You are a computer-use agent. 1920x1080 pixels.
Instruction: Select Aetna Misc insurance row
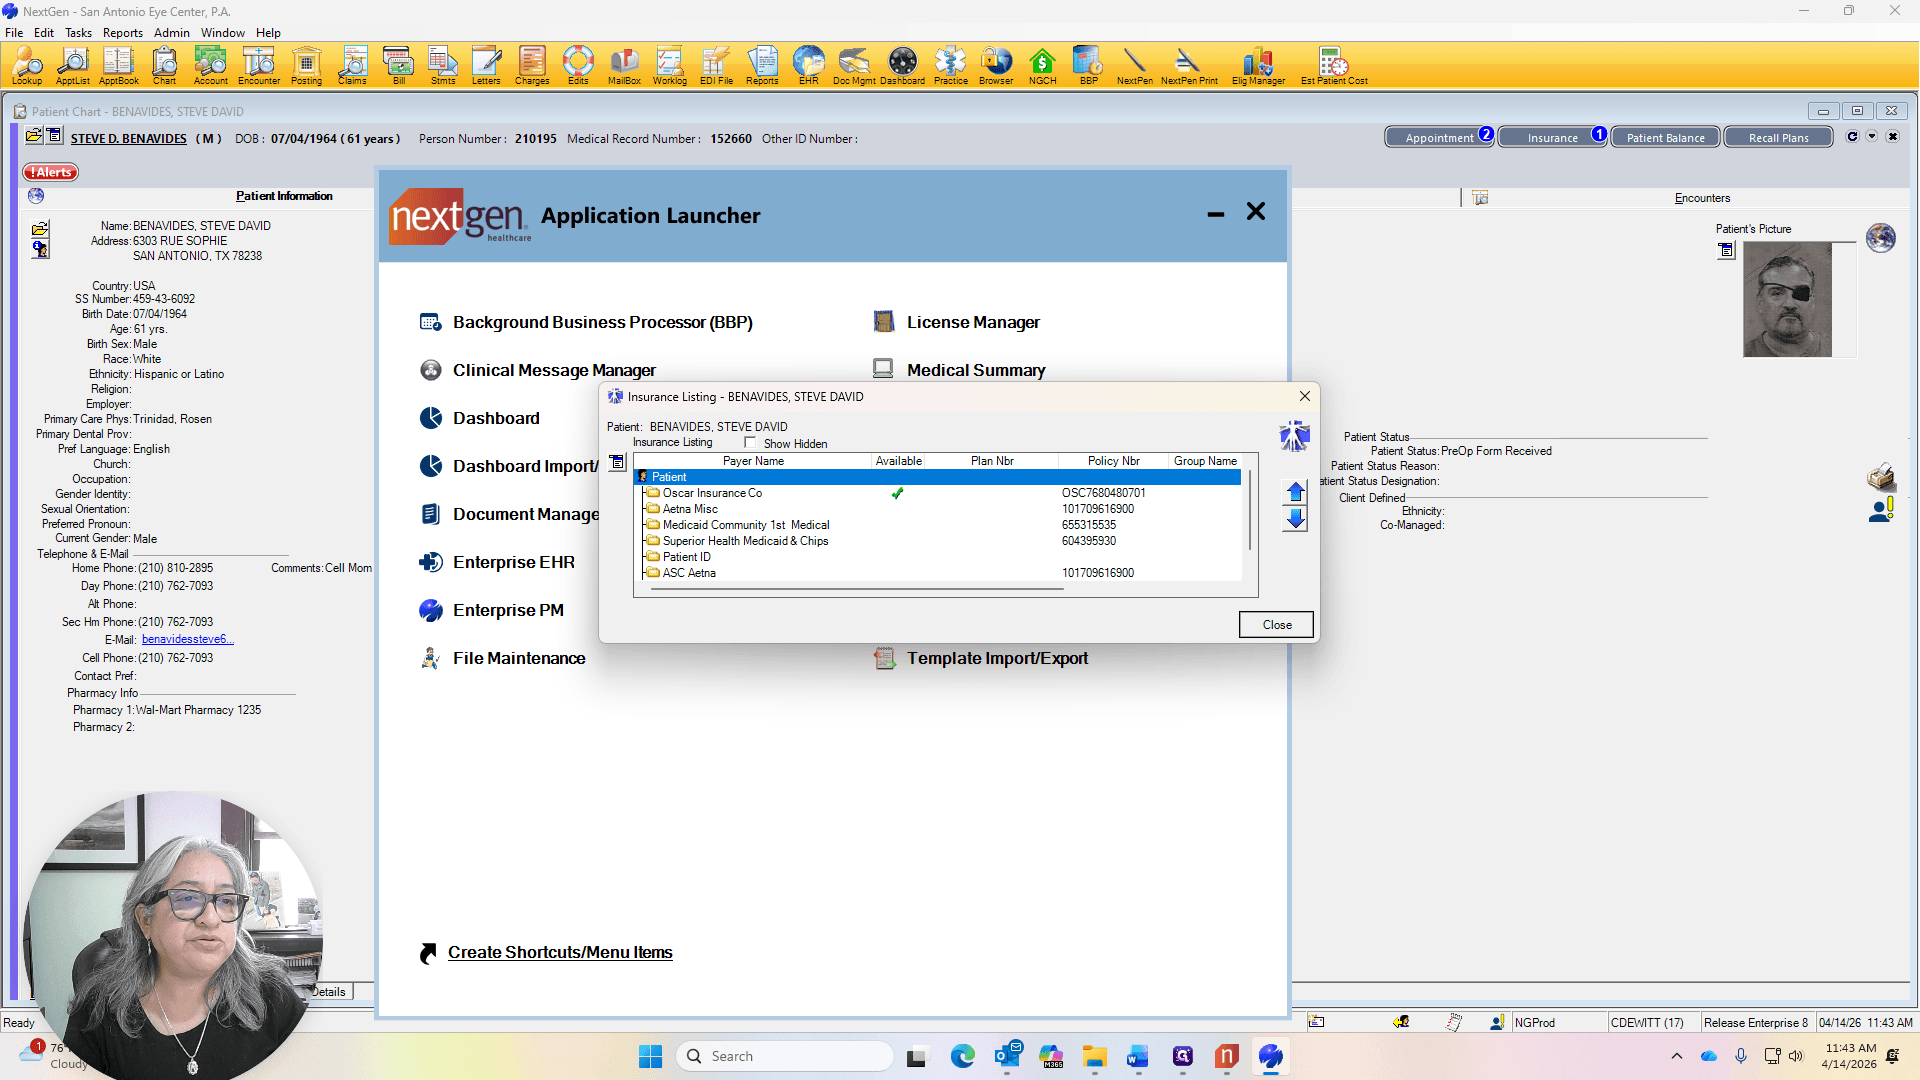(940, 509)
